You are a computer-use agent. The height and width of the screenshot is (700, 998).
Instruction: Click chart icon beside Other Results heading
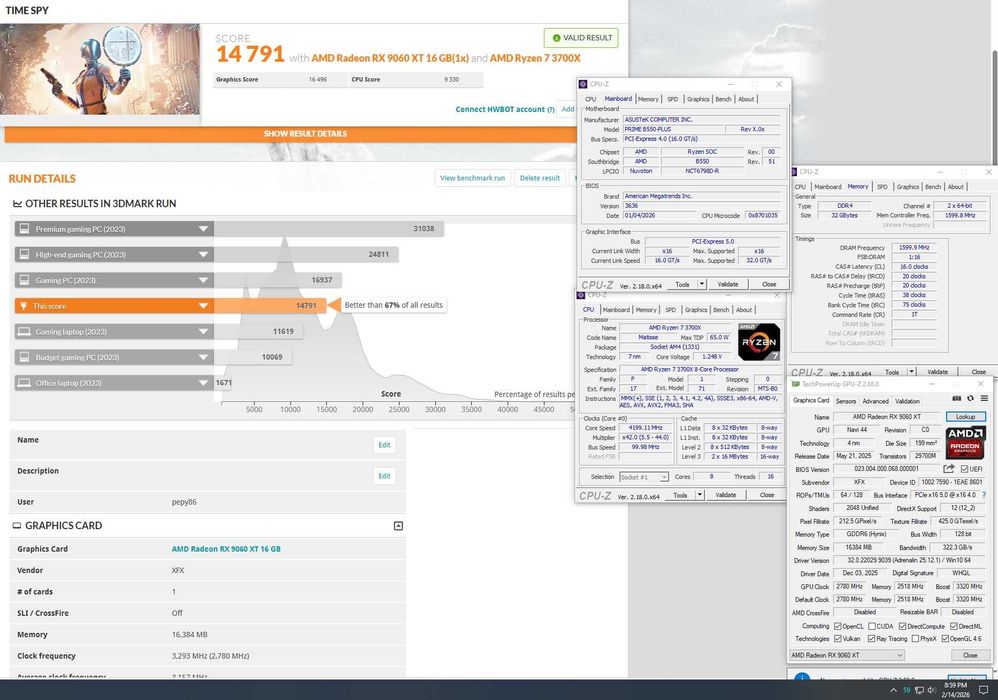(x=17, y=204)
